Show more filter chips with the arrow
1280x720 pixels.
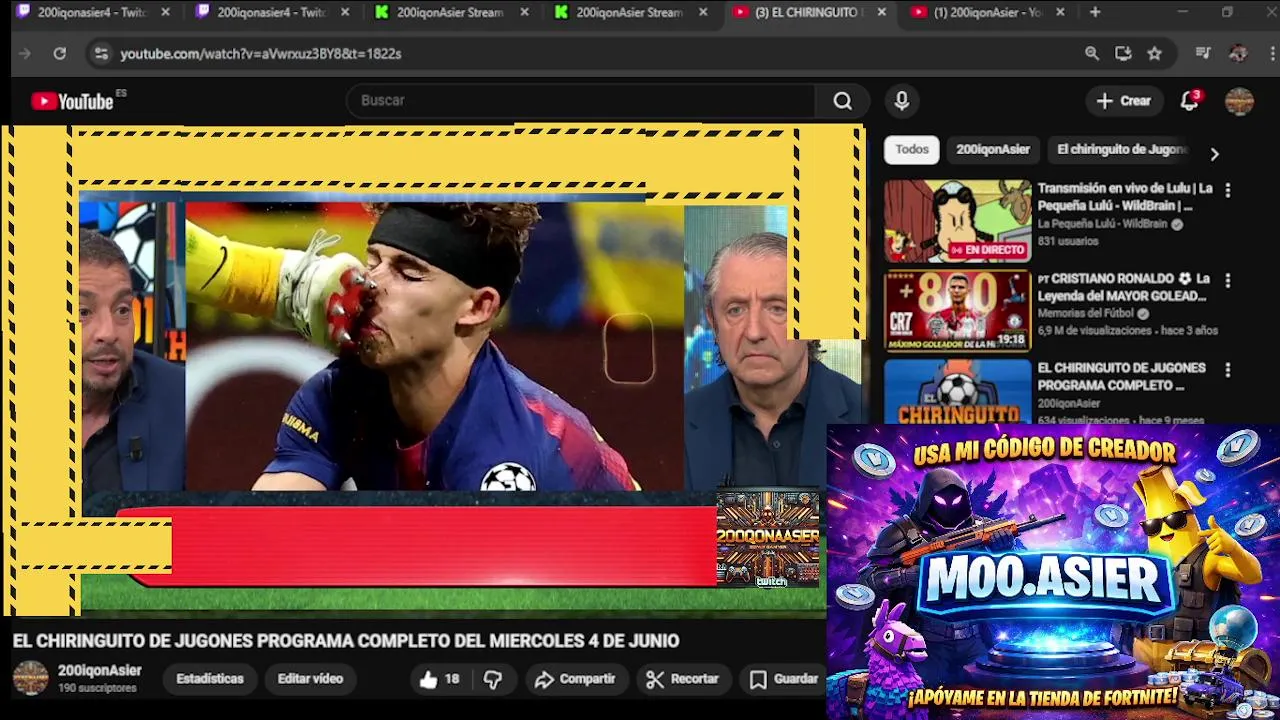[1214, 154]
